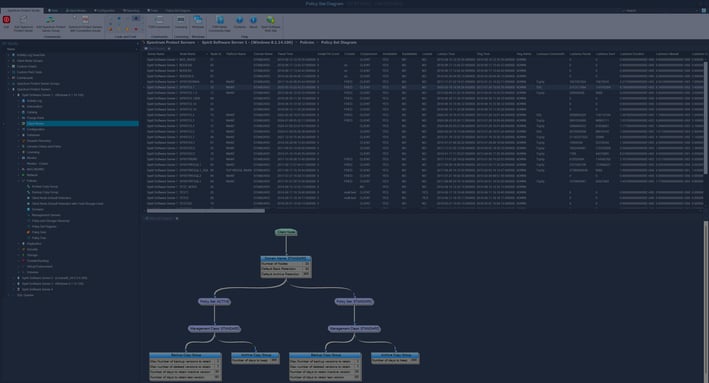The width and height of the screenshot is (709, 383).
Task: Collapse the Spectrum Protect Servers tree node
Action: (x=9, y=89)
